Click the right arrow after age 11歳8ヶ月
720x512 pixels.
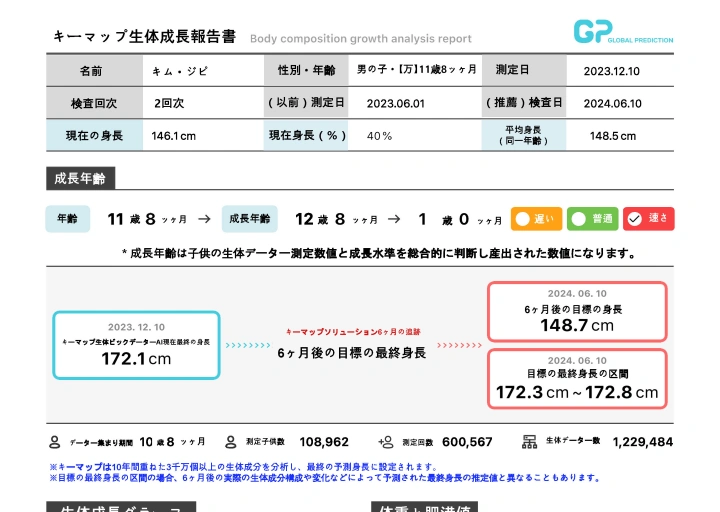coord(204,219)
